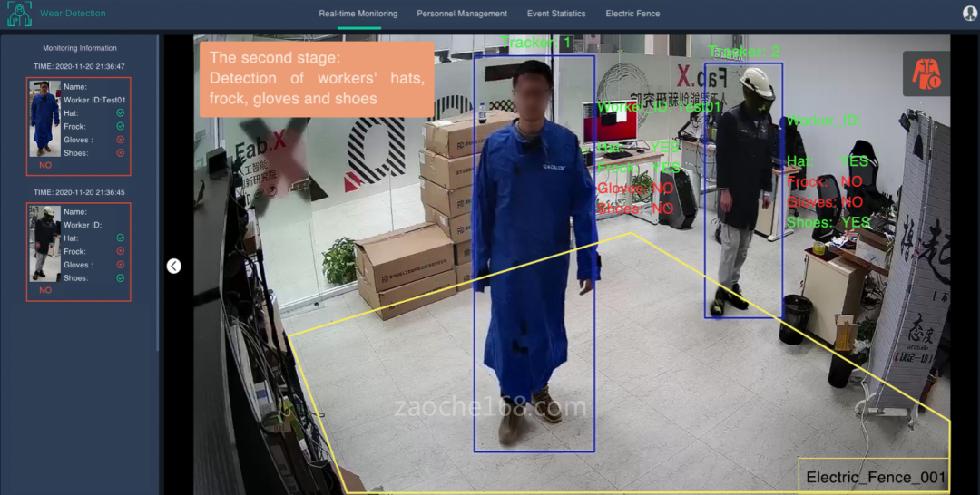
Task: Click the Gloves status icon in first record
Action: point(120,140)
